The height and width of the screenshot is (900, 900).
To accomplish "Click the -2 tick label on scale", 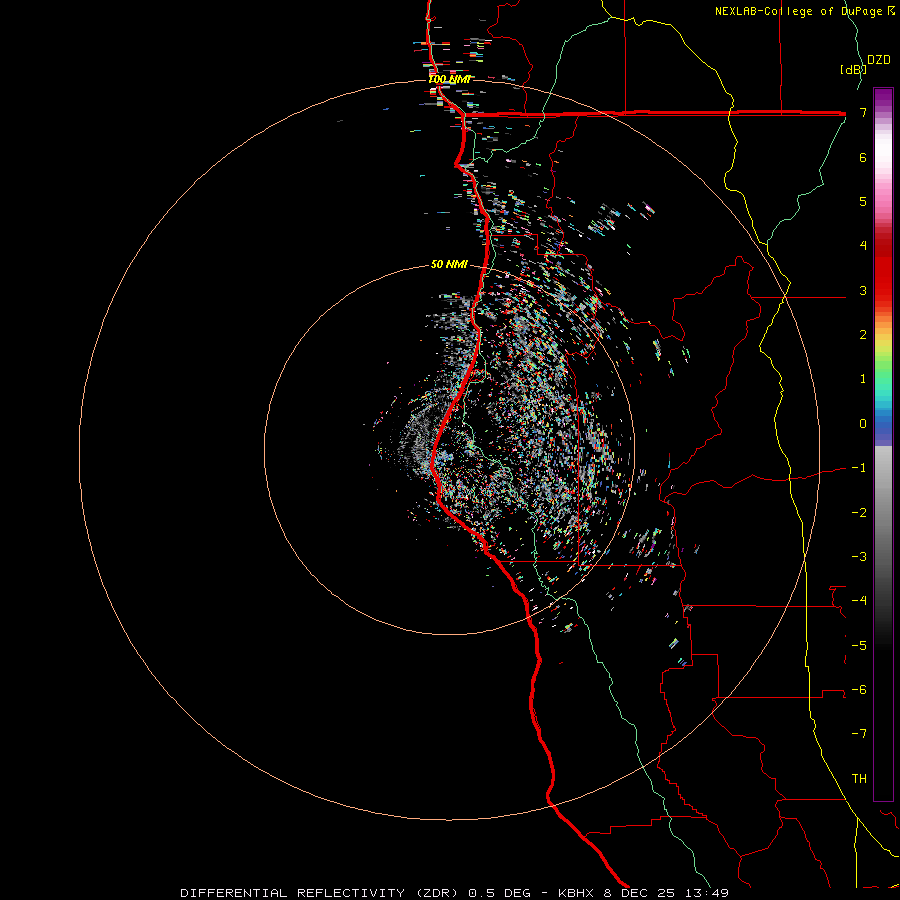I will pyautogui.click(x=859, y=512).
